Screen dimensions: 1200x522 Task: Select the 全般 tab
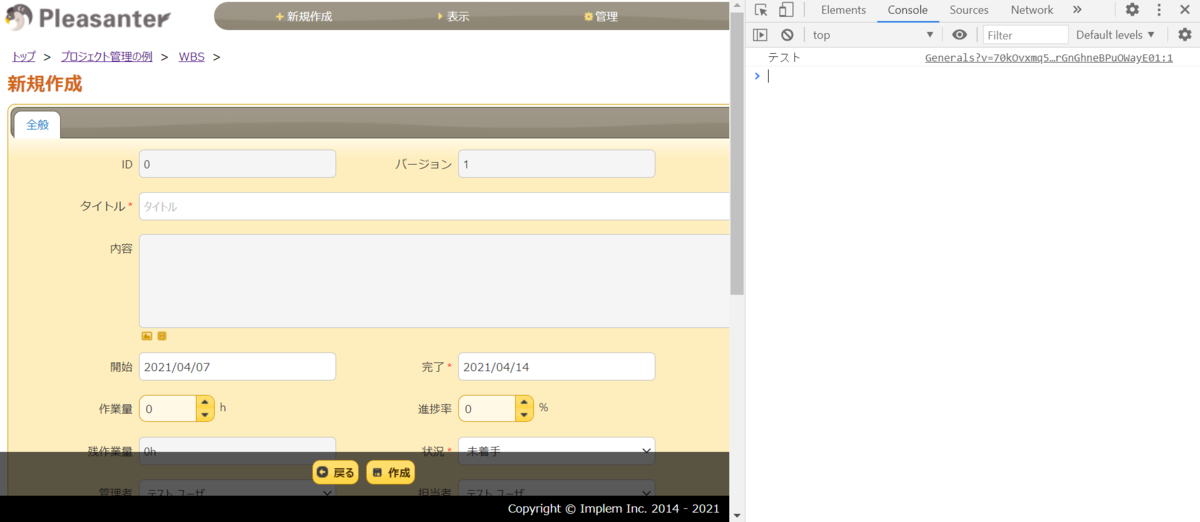pyautogui.click(x=37, y=125)
